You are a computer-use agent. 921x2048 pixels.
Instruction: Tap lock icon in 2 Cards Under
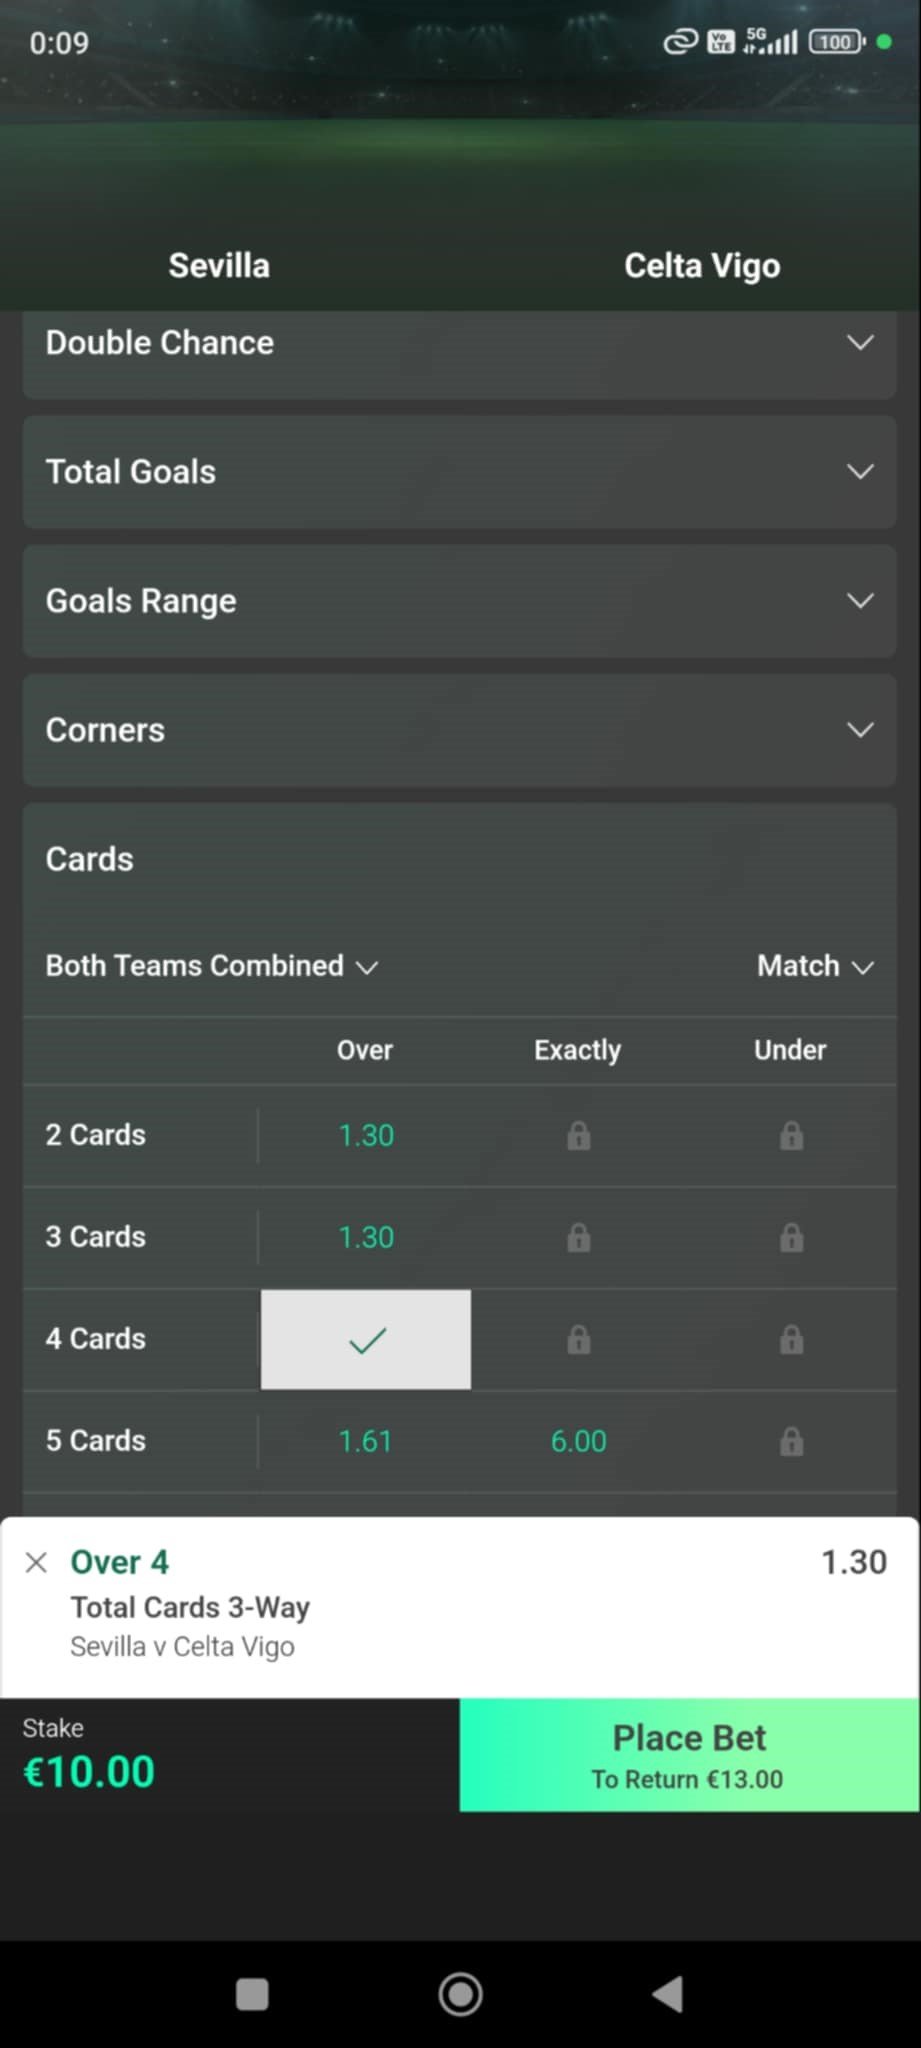click(x=791, y=1136)
